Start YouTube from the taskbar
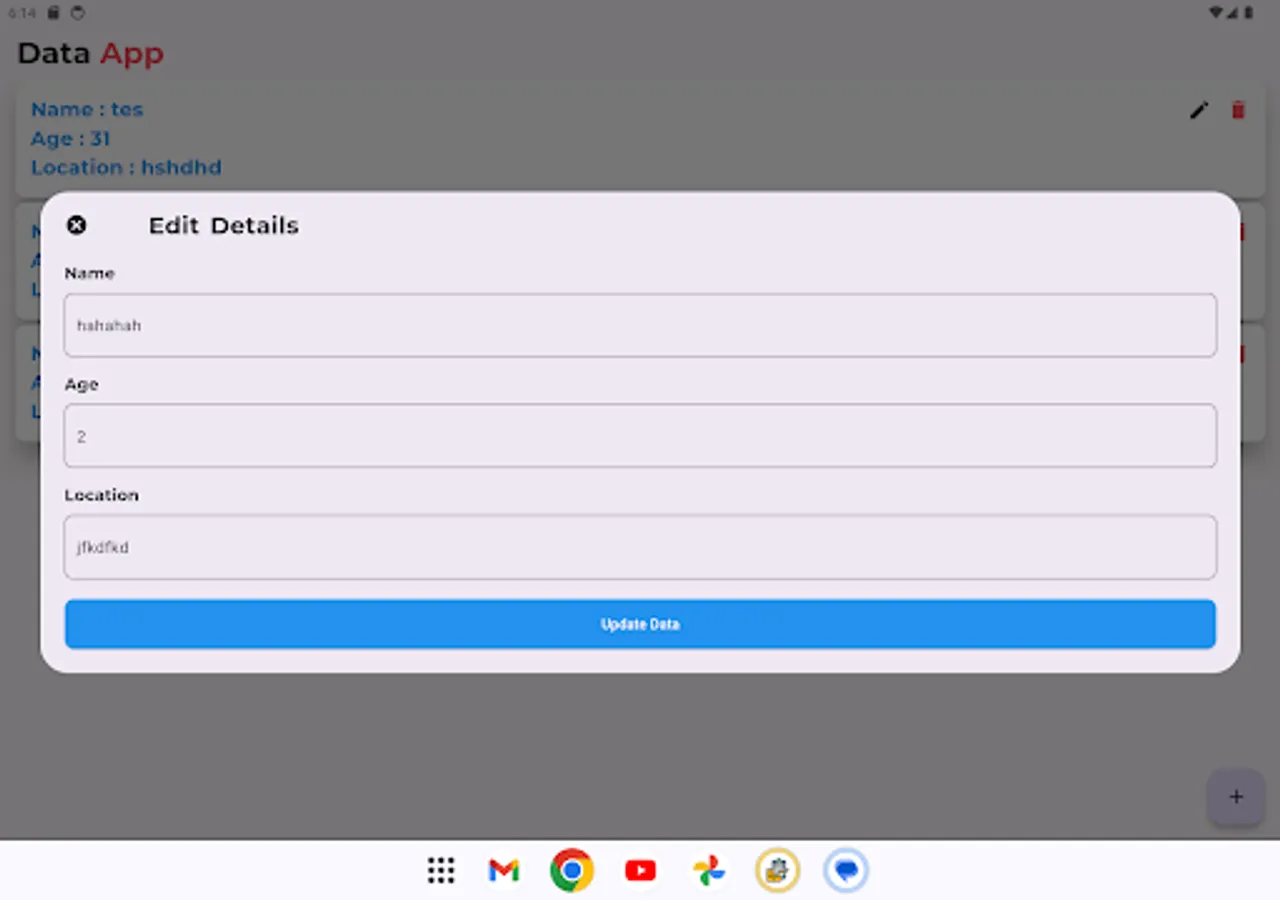Viewport: 1280px width, 900px height. coord(640,870)
